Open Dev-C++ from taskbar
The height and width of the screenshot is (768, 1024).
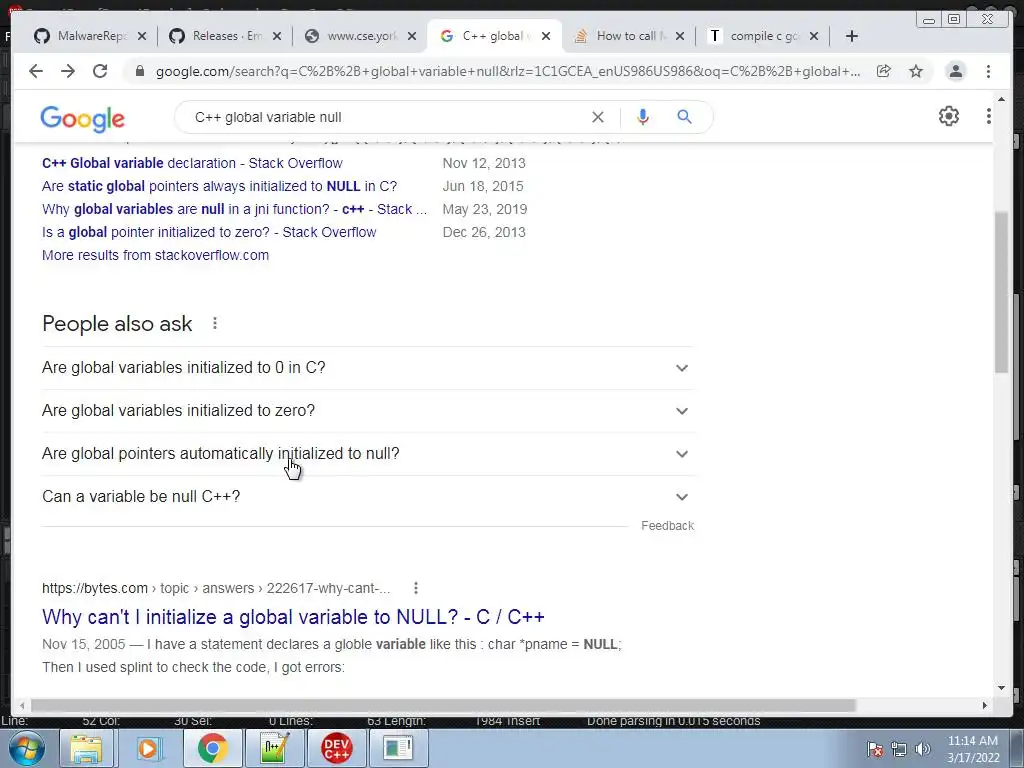336,748
